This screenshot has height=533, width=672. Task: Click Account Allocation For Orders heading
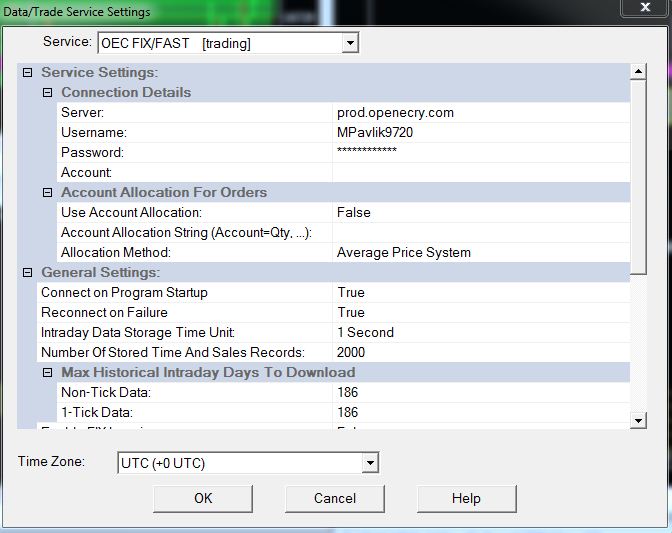[164, 192]
